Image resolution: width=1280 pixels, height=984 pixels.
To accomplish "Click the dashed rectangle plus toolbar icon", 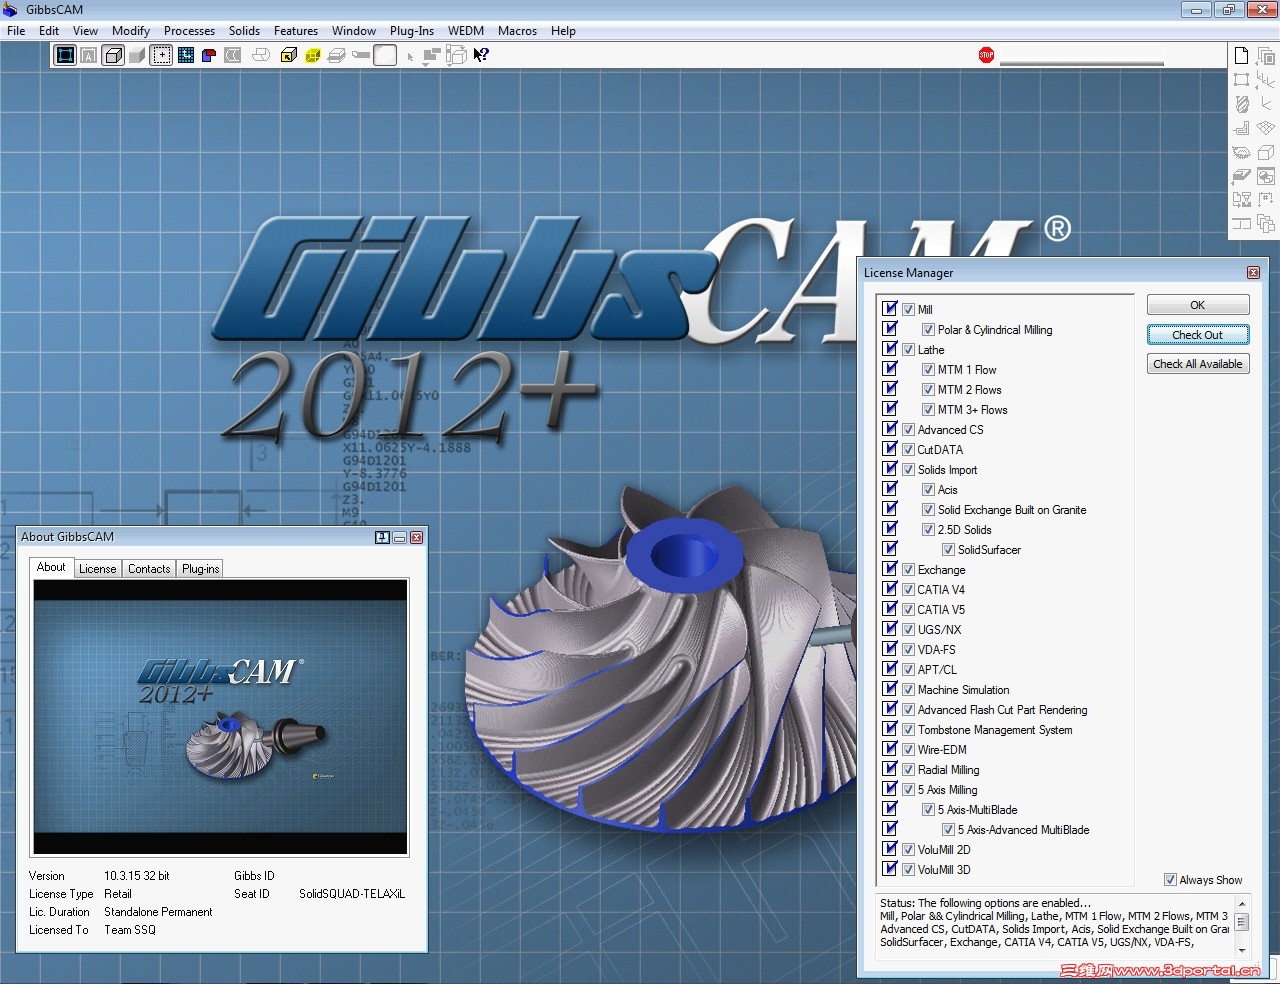I will tap(161, 55).
